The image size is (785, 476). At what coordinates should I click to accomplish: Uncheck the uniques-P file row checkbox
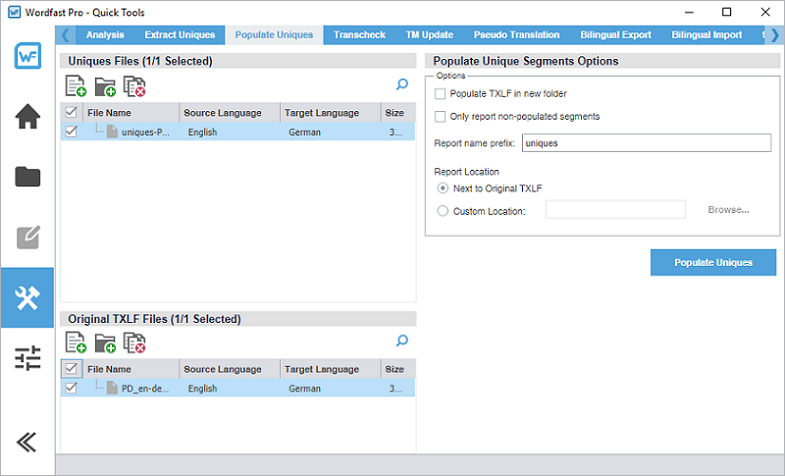(71, 132)
